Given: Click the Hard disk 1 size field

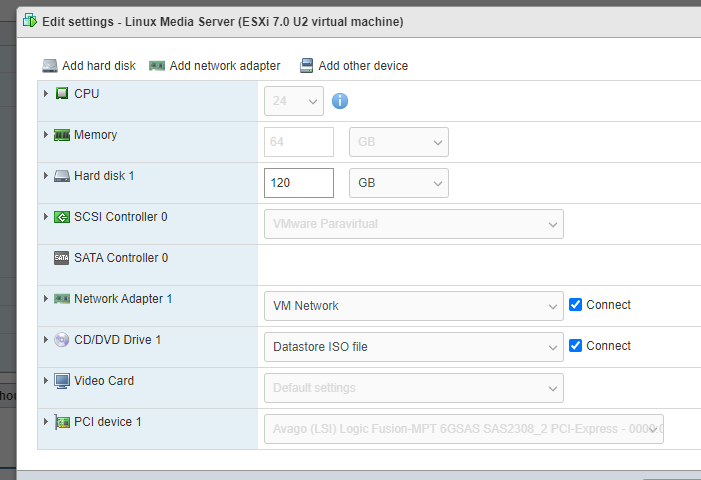Looking at the screenshot, I should point(298,184).
